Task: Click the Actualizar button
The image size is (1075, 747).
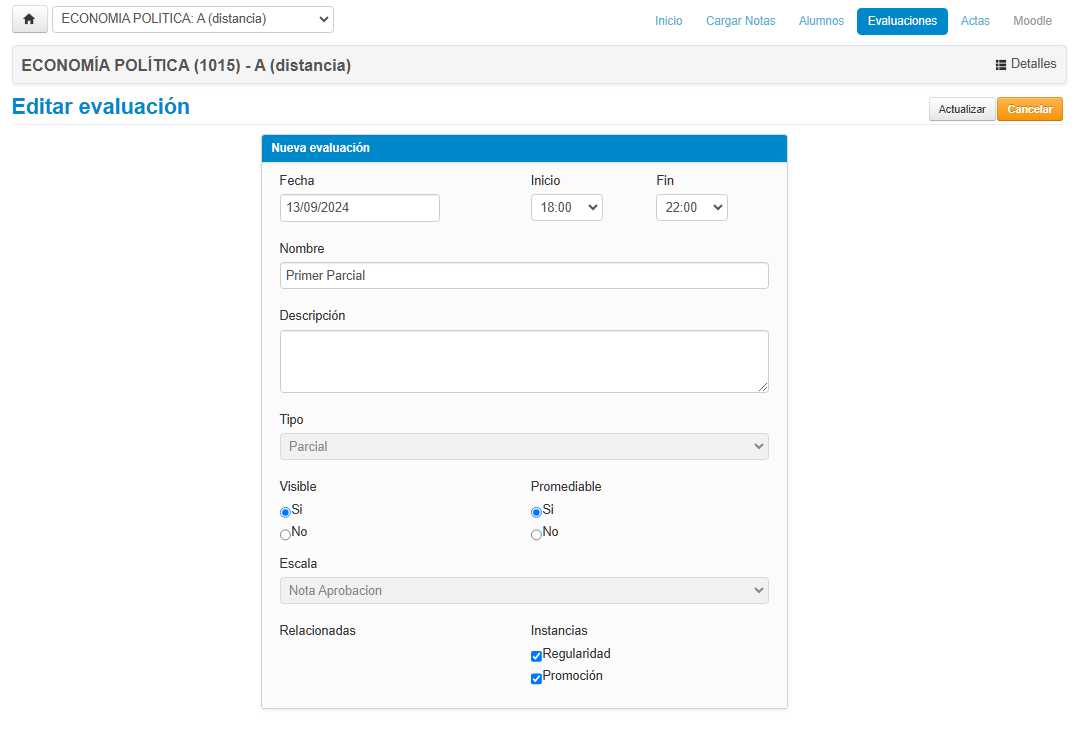Action: coord(962,109)
